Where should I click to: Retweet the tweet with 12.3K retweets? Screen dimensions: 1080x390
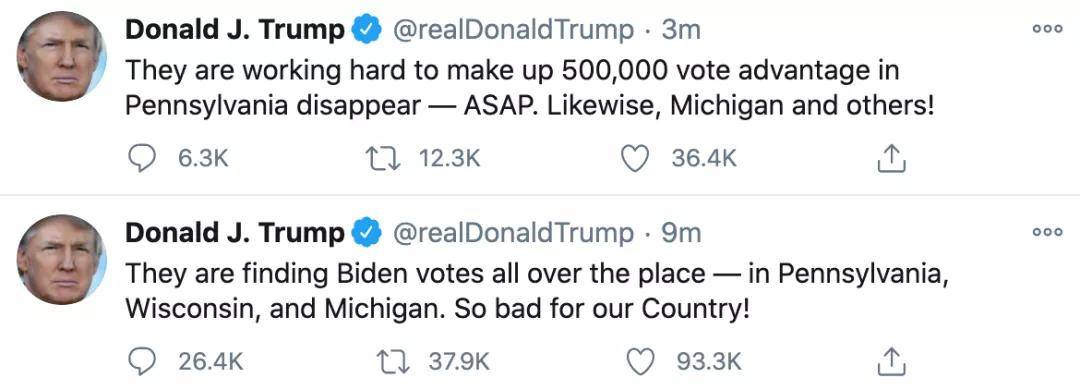(382, 159)
